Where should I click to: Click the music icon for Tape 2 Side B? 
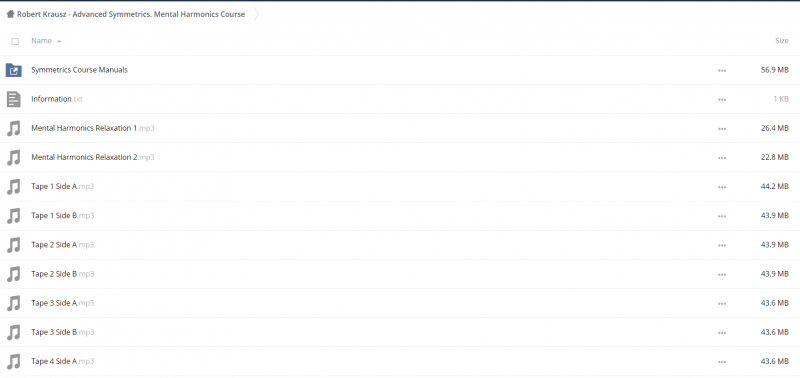pyautogui.click(x=14, y=274)
